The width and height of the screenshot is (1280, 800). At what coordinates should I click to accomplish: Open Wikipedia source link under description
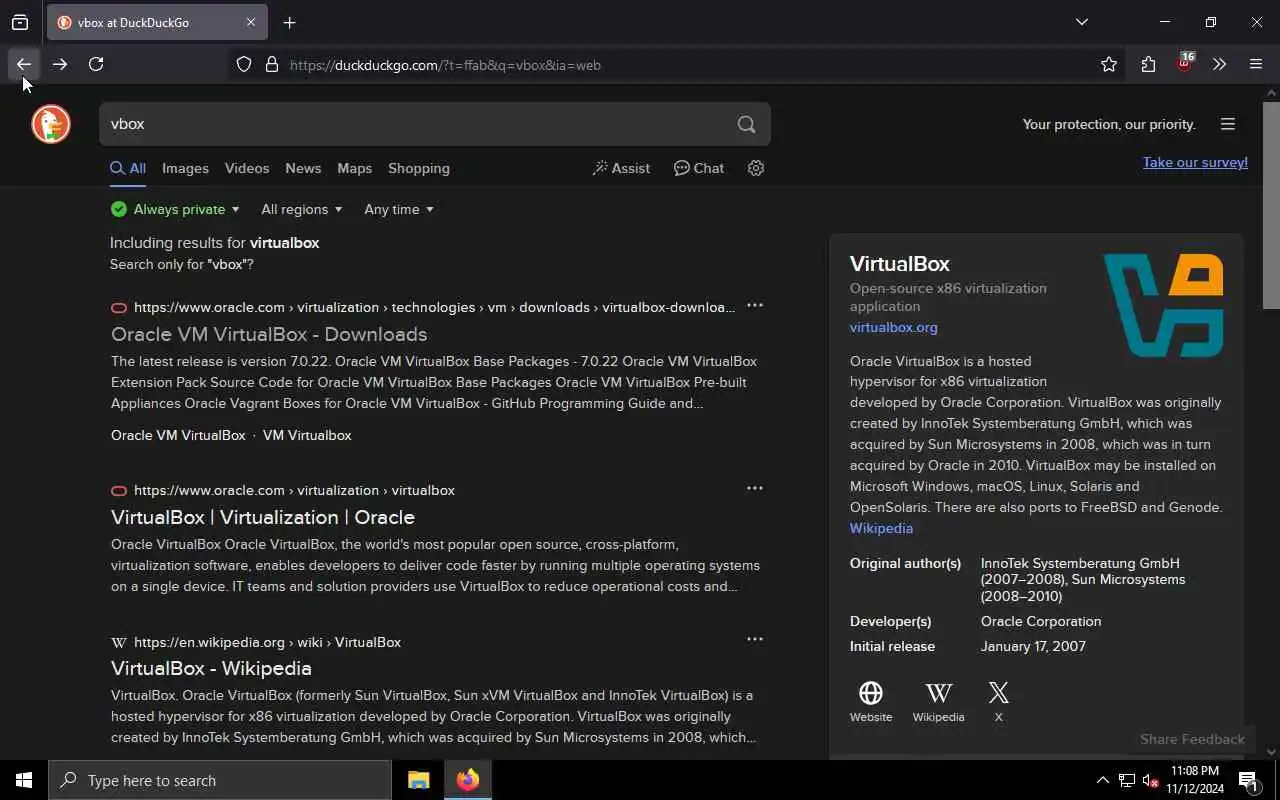tap(881, 528)
